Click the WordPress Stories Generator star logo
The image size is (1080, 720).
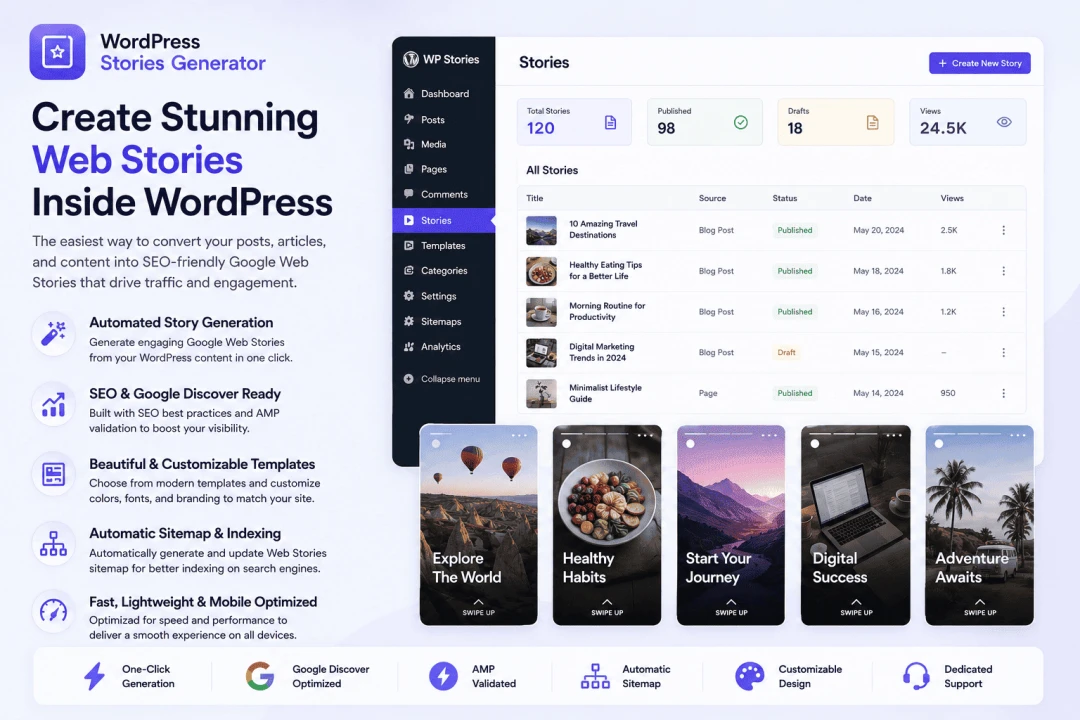(x=57, y=52)
